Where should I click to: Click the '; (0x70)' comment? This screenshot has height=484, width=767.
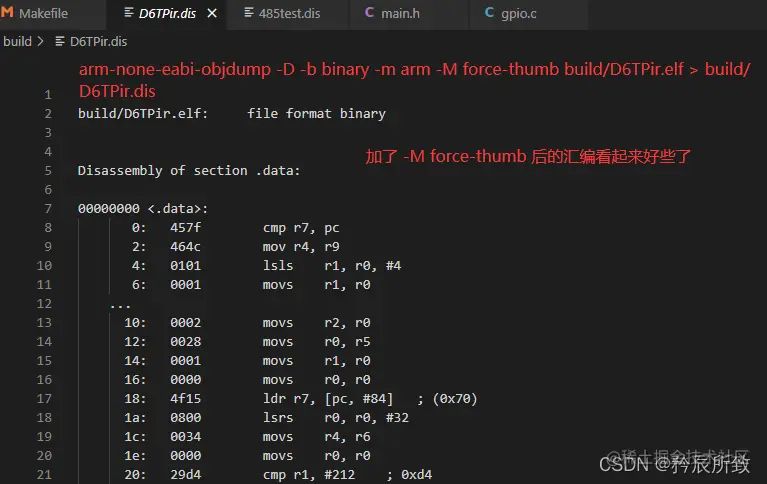447,398
